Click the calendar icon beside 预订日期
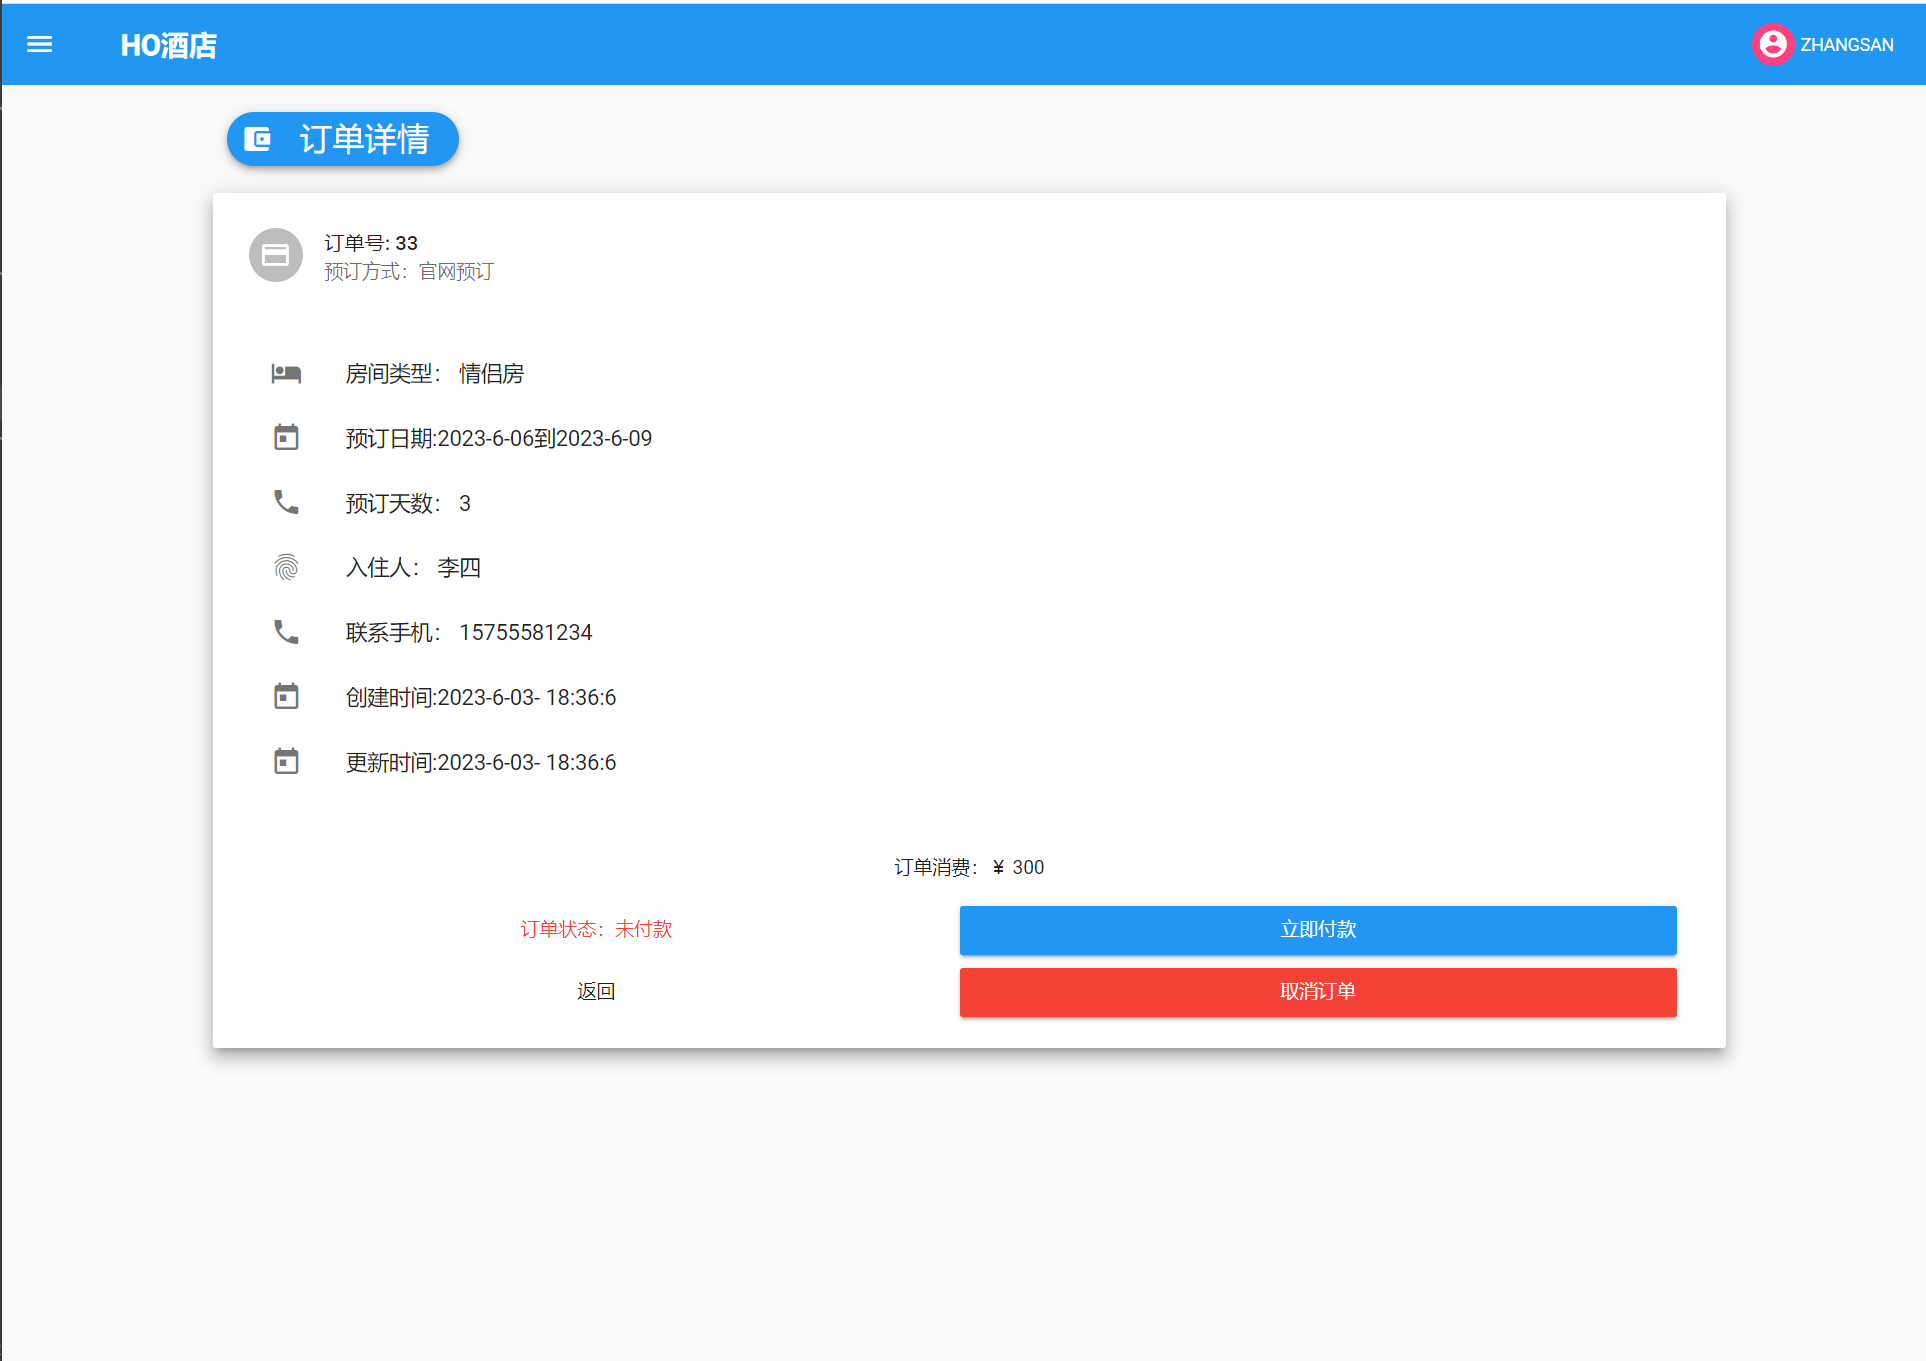Image resolution: width=1926 pixels, height=1361 pixels. click(286, 438)
